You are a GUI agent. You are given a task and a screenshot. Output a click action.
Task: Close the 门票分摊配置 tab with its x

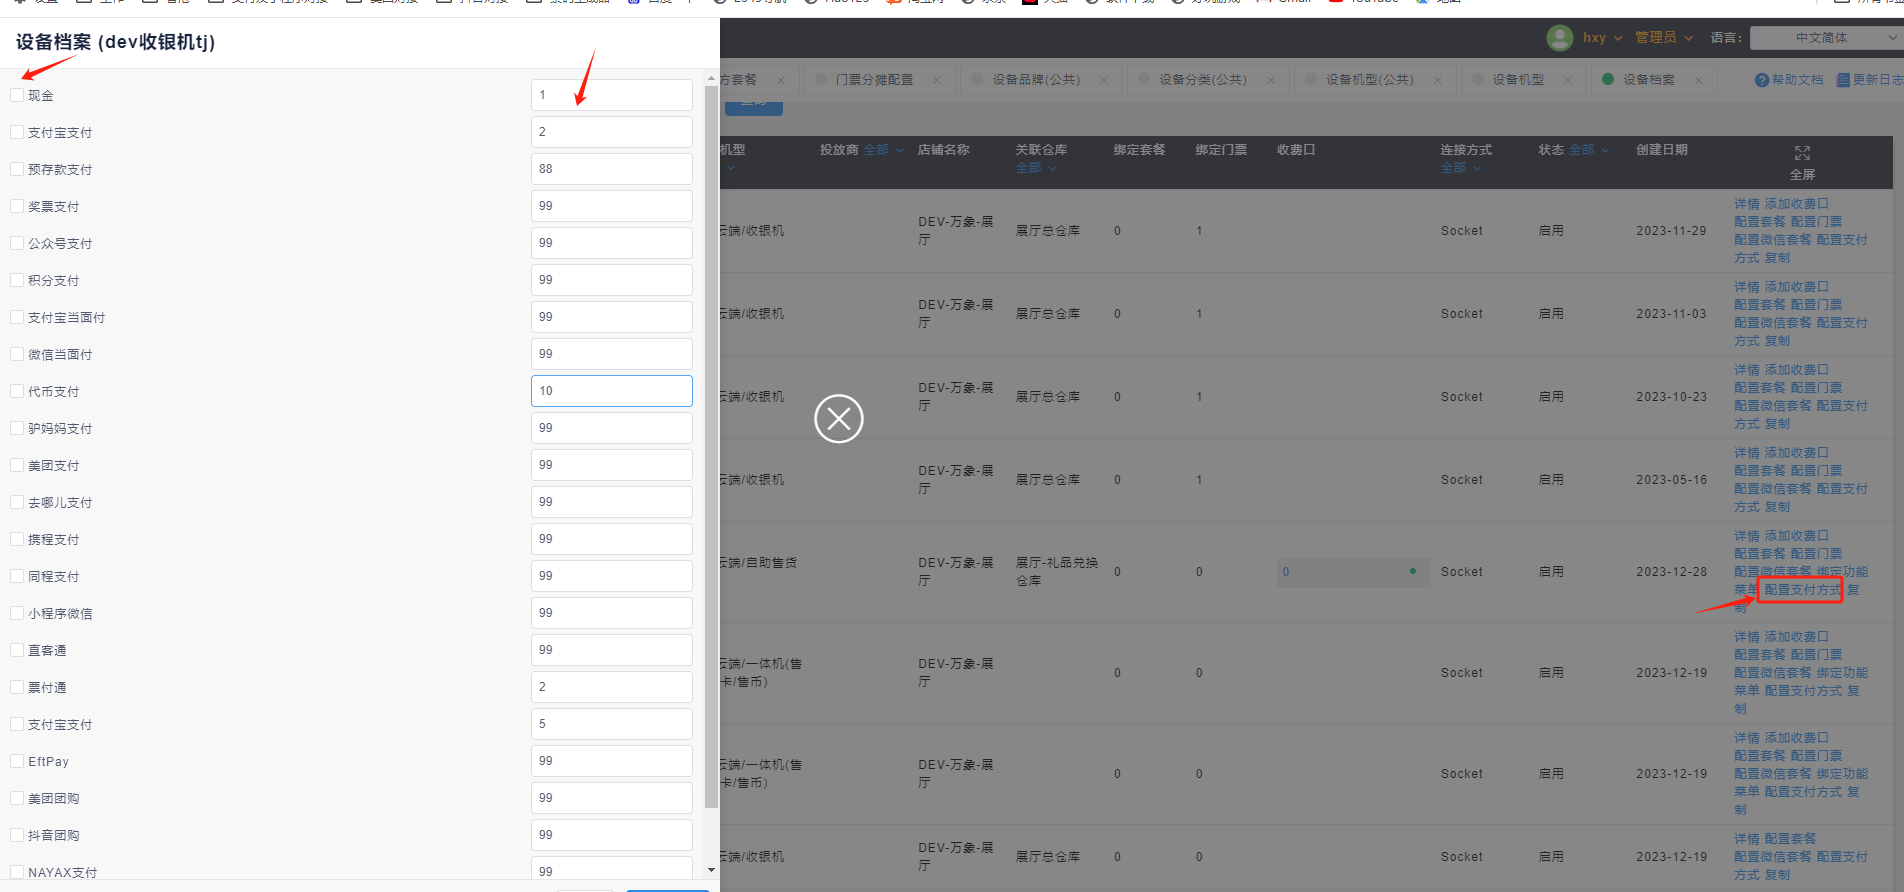(x=937, y=80)
